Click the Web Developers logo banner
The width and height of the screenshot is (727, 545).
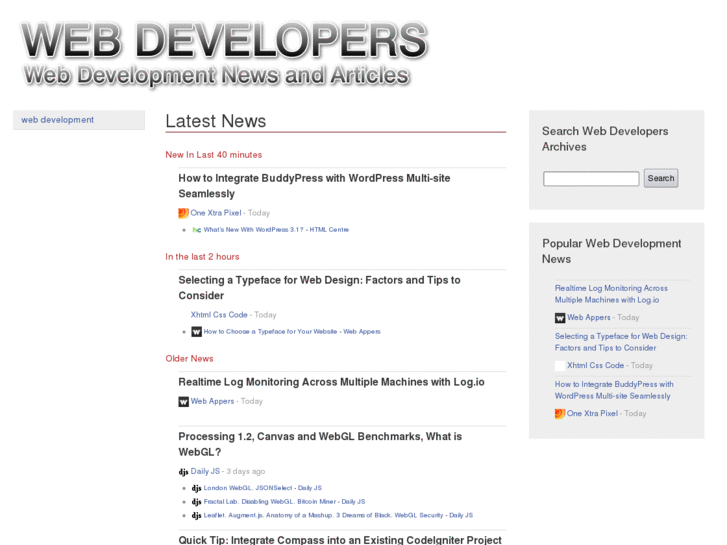[x=223, y=53]
